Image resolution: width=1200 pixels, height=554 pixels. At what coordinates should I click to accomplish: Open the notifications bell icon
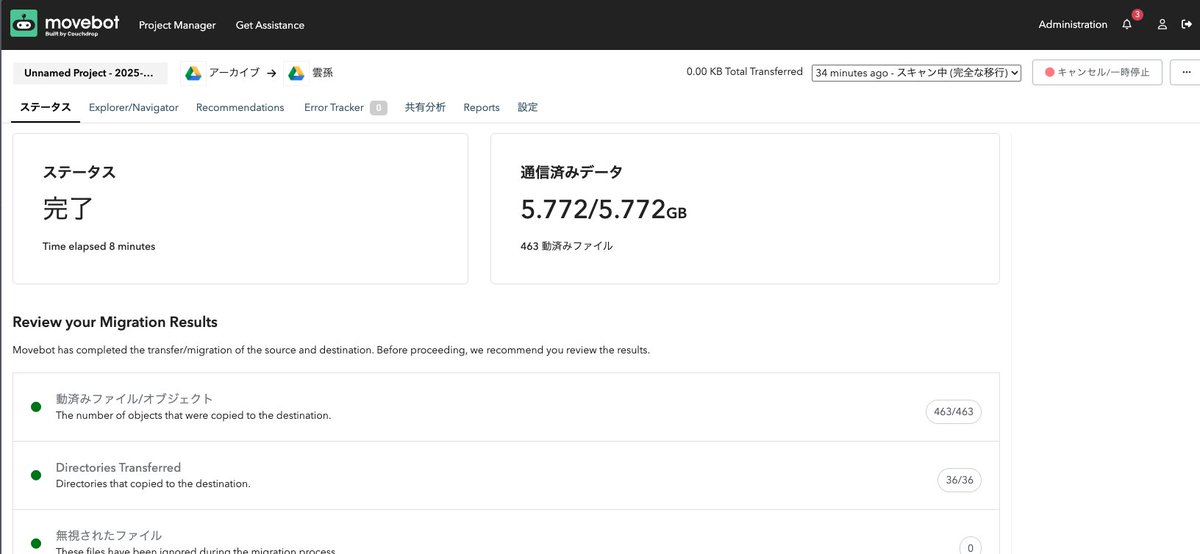point(1127,25)
